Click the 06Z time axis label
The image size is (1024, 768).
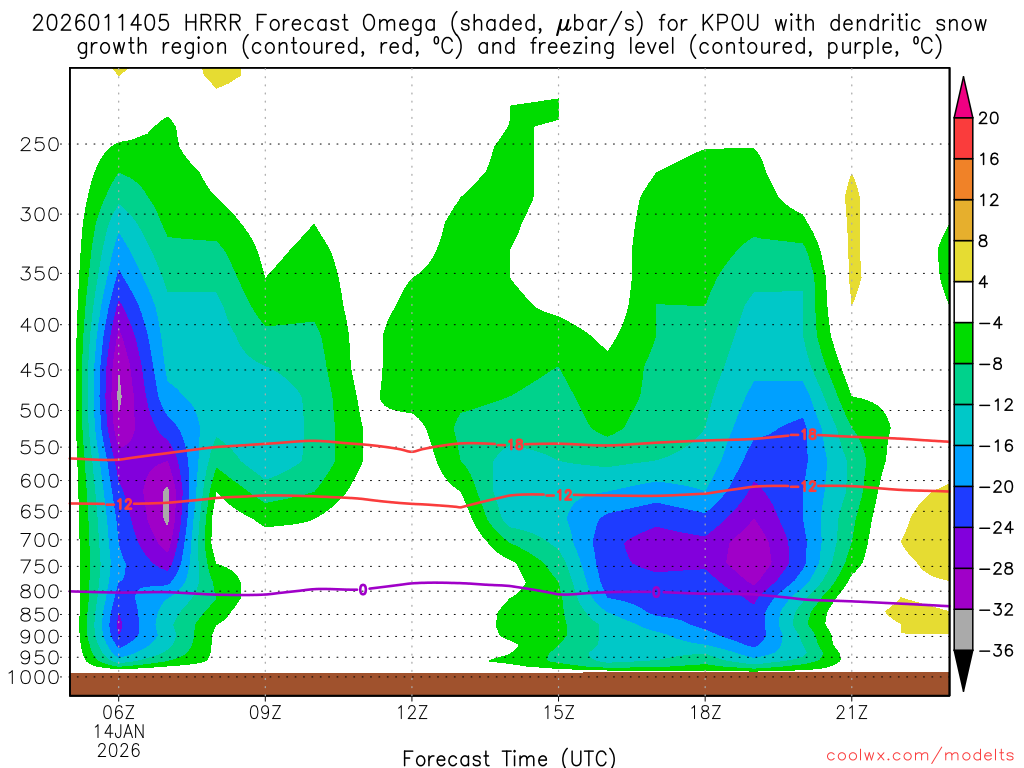[118, 712]
